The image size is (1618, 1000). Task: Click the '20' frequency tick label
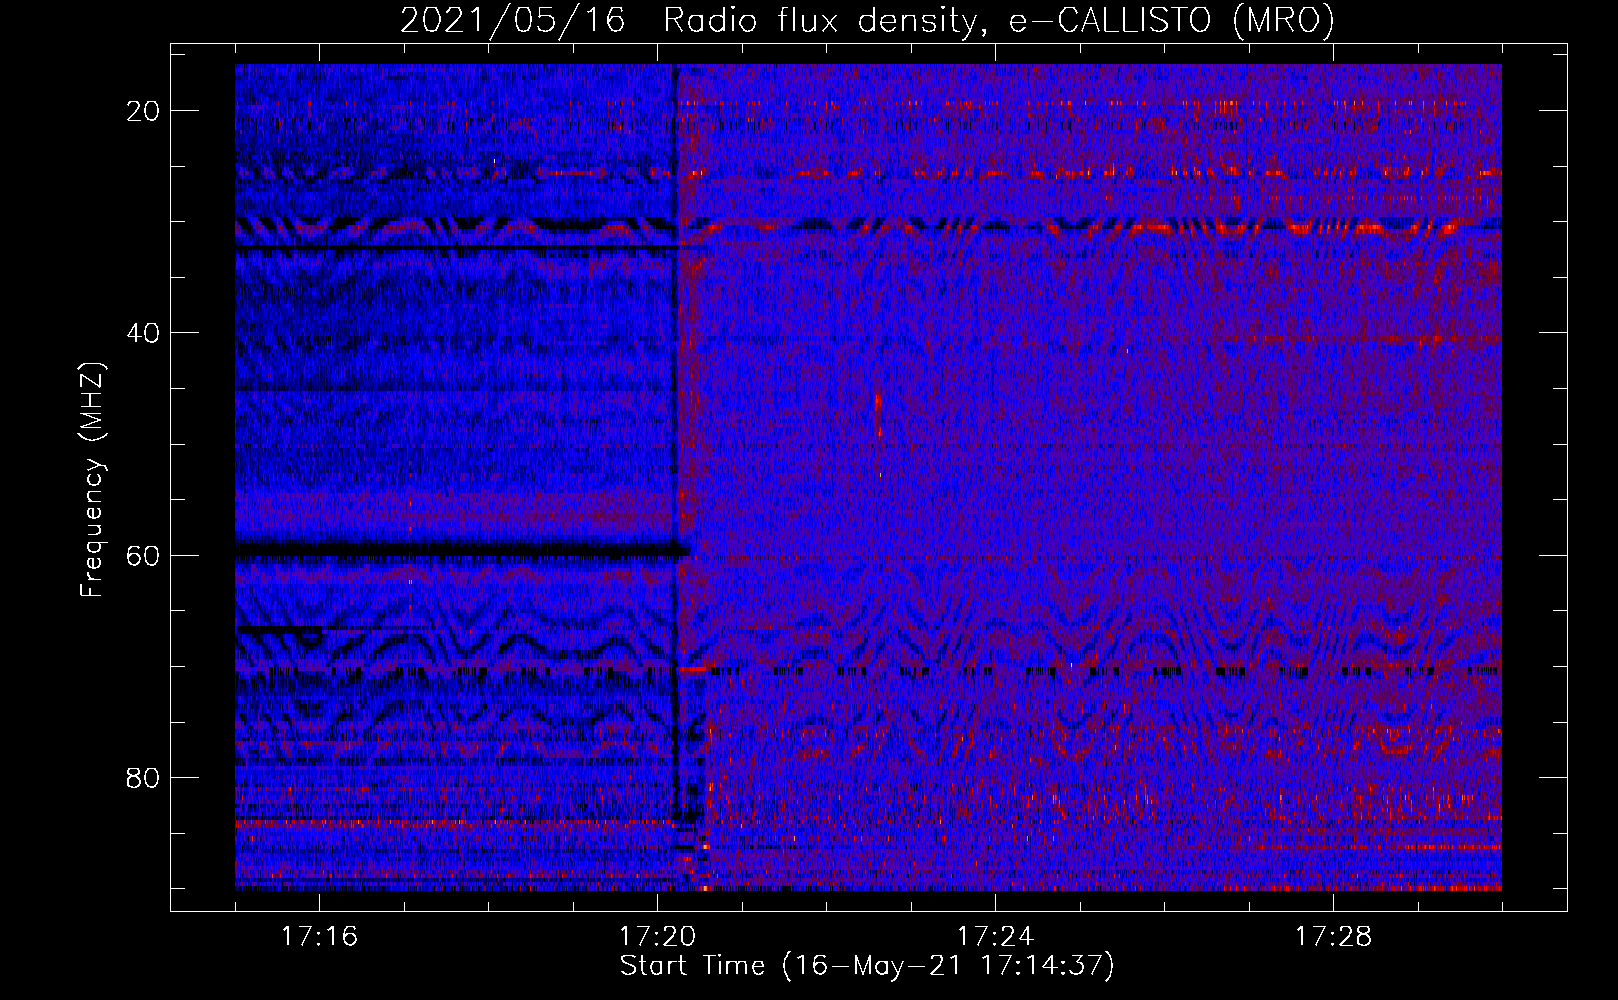pyautogui.click(x=144, y=111)
